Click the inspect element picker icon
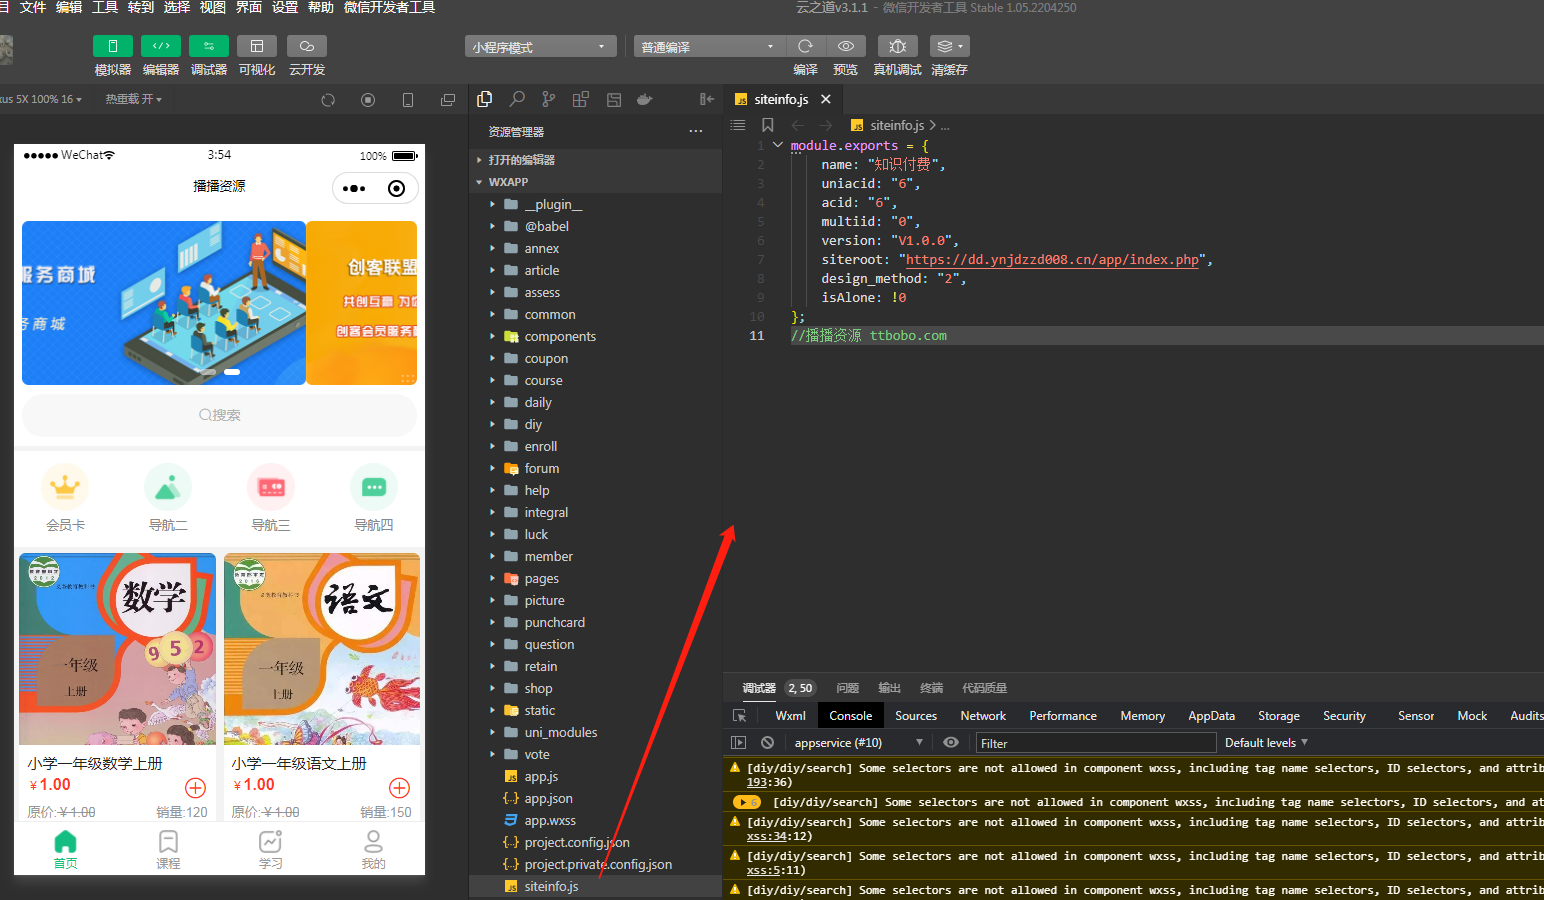The height and width of the screenshot is (900, 1544). click(x=740, y=716)
